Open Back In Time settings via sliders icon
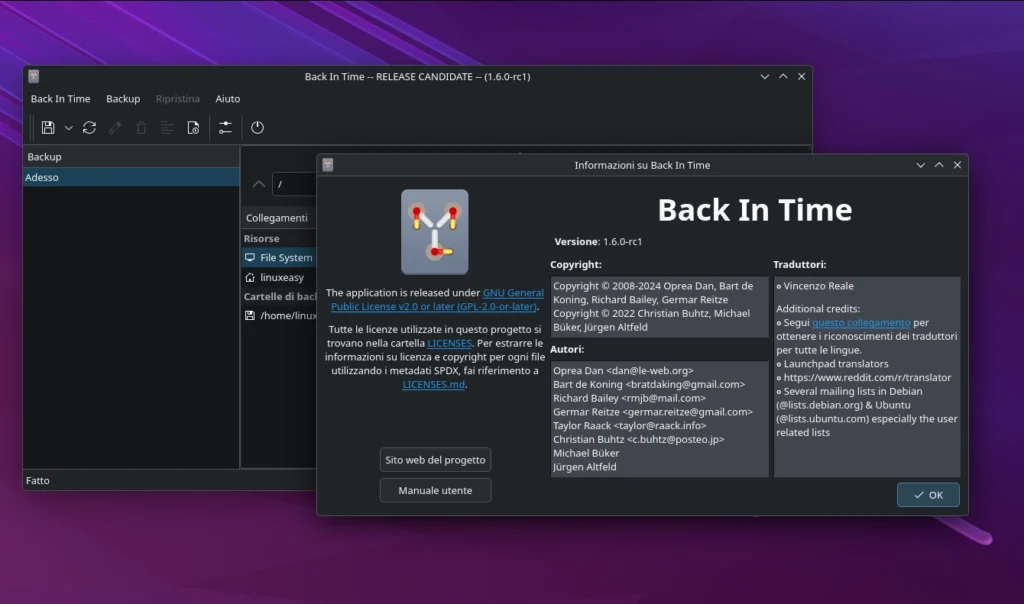The width and height of the screenshot is (1024, 604). coord(225,127)
